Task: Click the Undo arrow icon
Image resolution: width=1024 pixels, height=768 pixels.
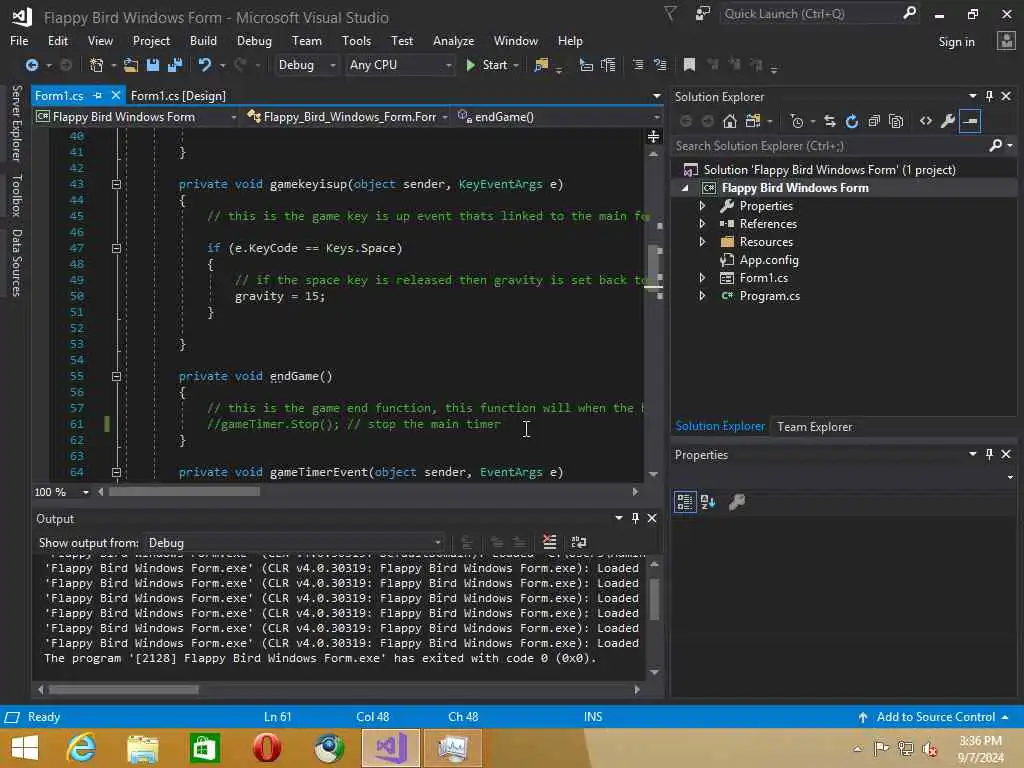Action: (x=205, y=65)
